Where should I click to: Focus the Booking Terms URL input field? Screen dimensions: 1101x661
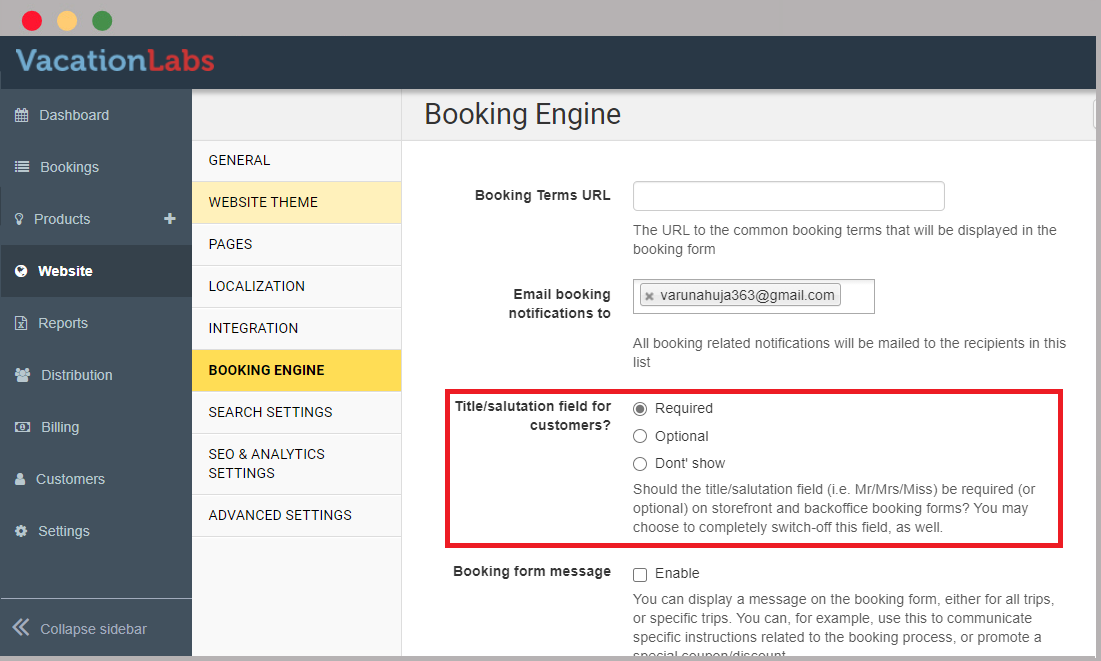(x=788, y=196)
